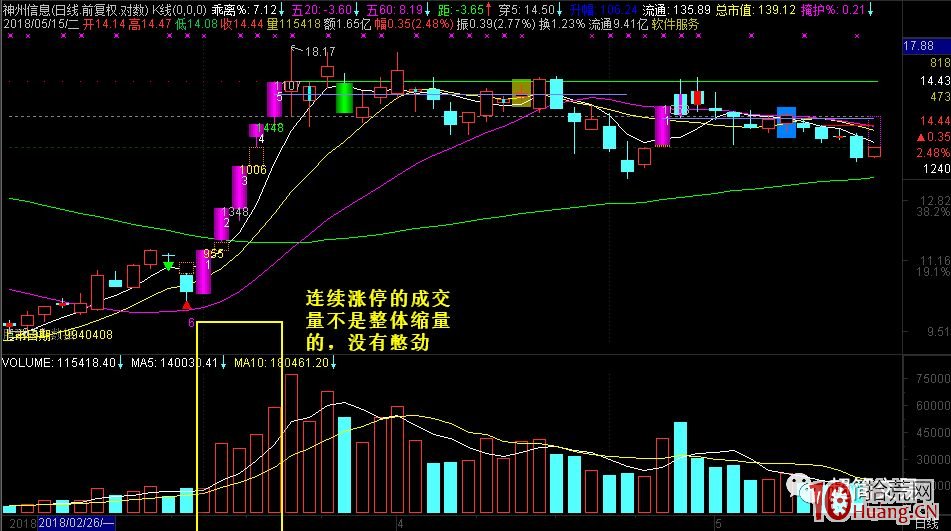
Task: Click the MA5: 140030.41 volume average label
Action: coord(174,362)
